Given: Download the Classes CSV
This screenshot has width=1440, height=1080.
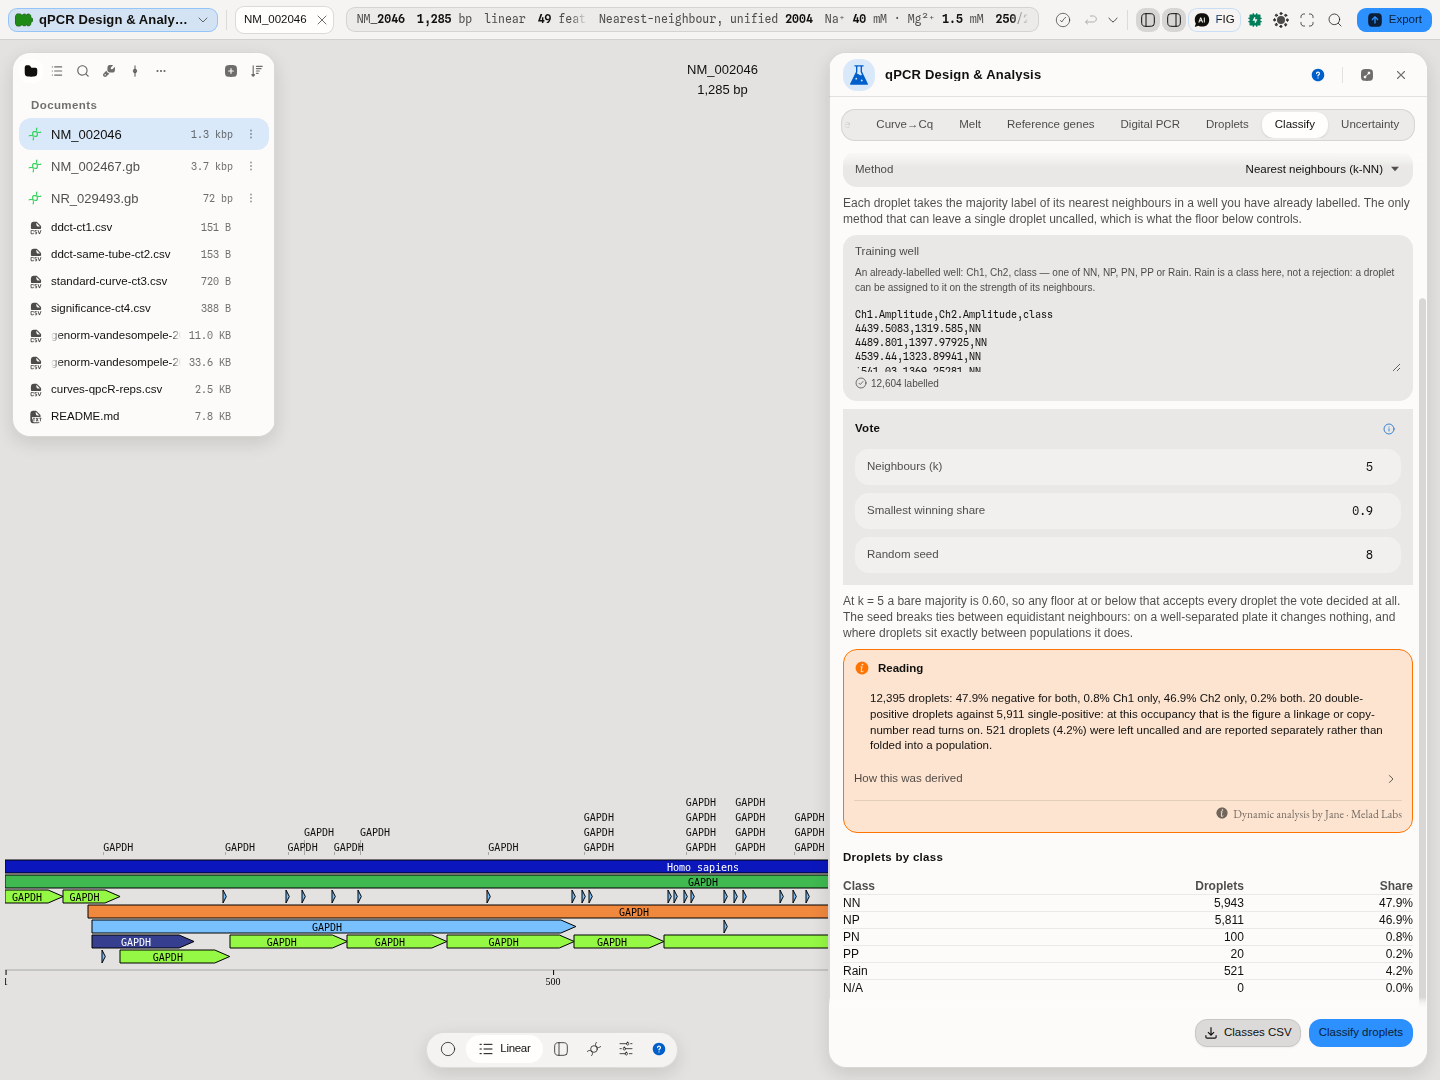Looking at the screenshot, I should click(1247, 1033).
